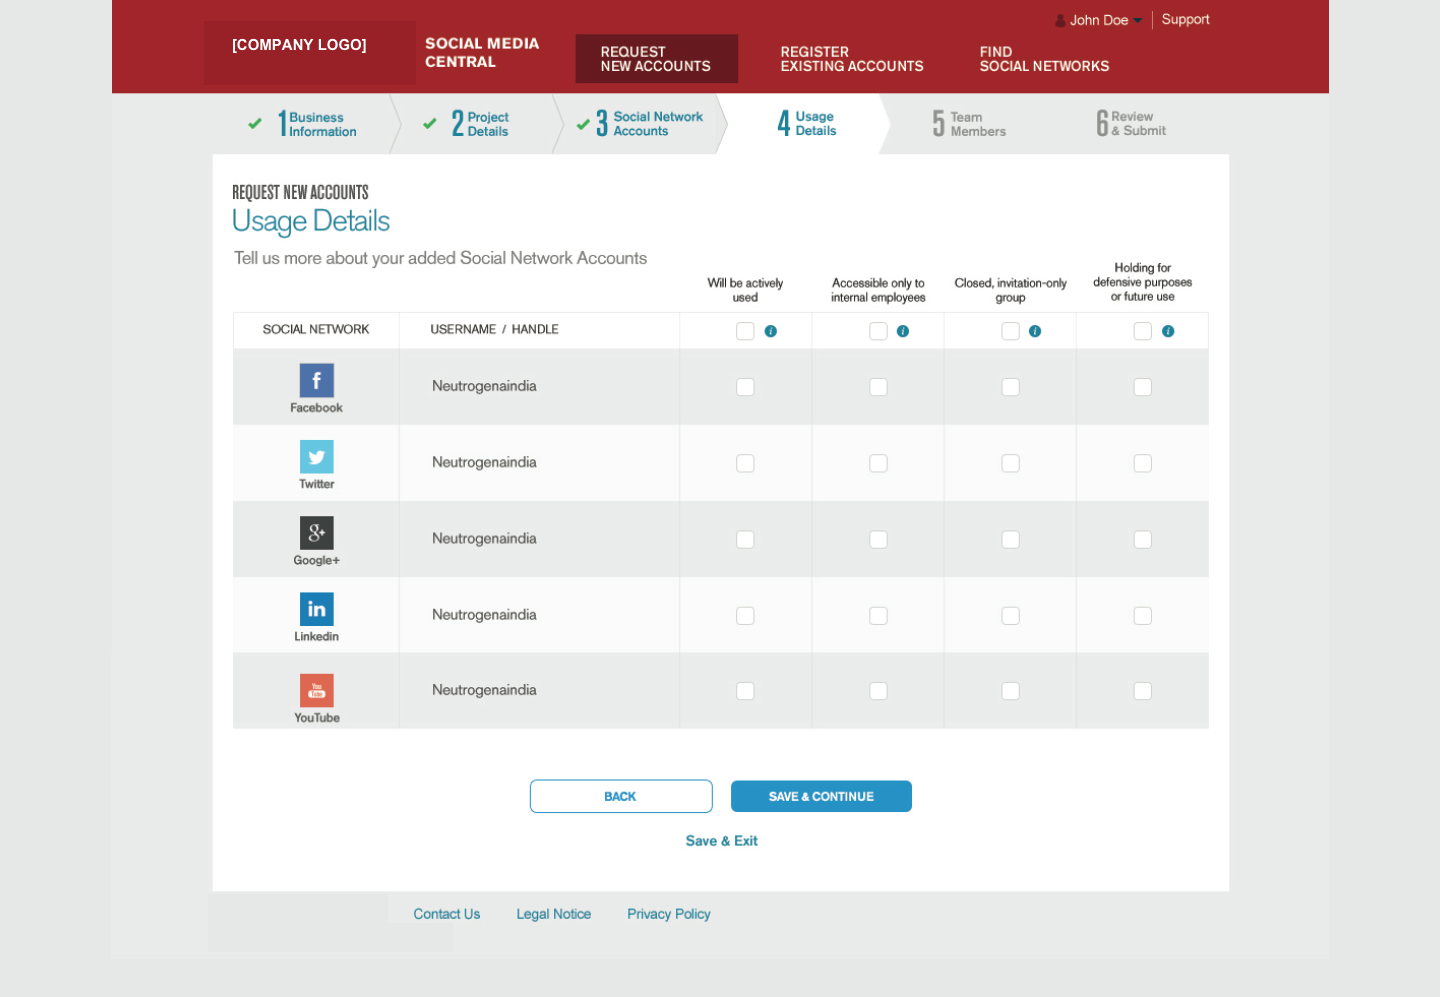Click the SOCIAL NETWORK column header
This screenshot has width=1440, height=997.
(x=316, y=329)
